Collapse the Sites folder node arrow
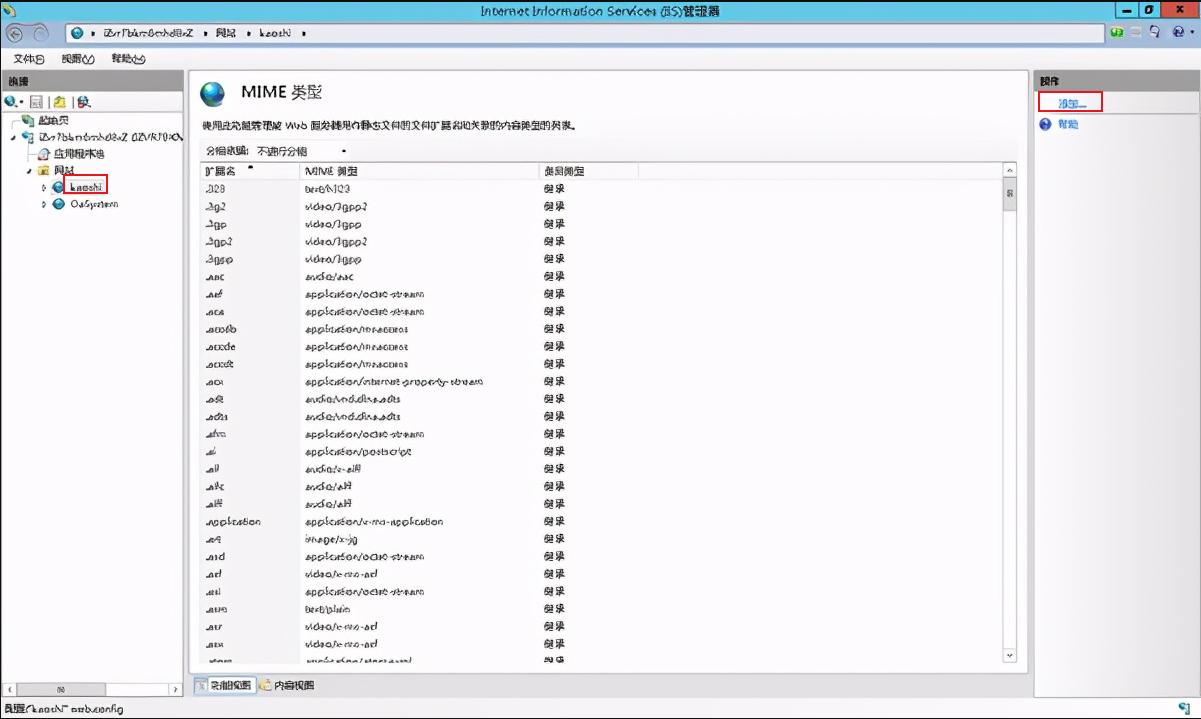The height and width of the screenshot is (719, 1201). coord(30,171)
